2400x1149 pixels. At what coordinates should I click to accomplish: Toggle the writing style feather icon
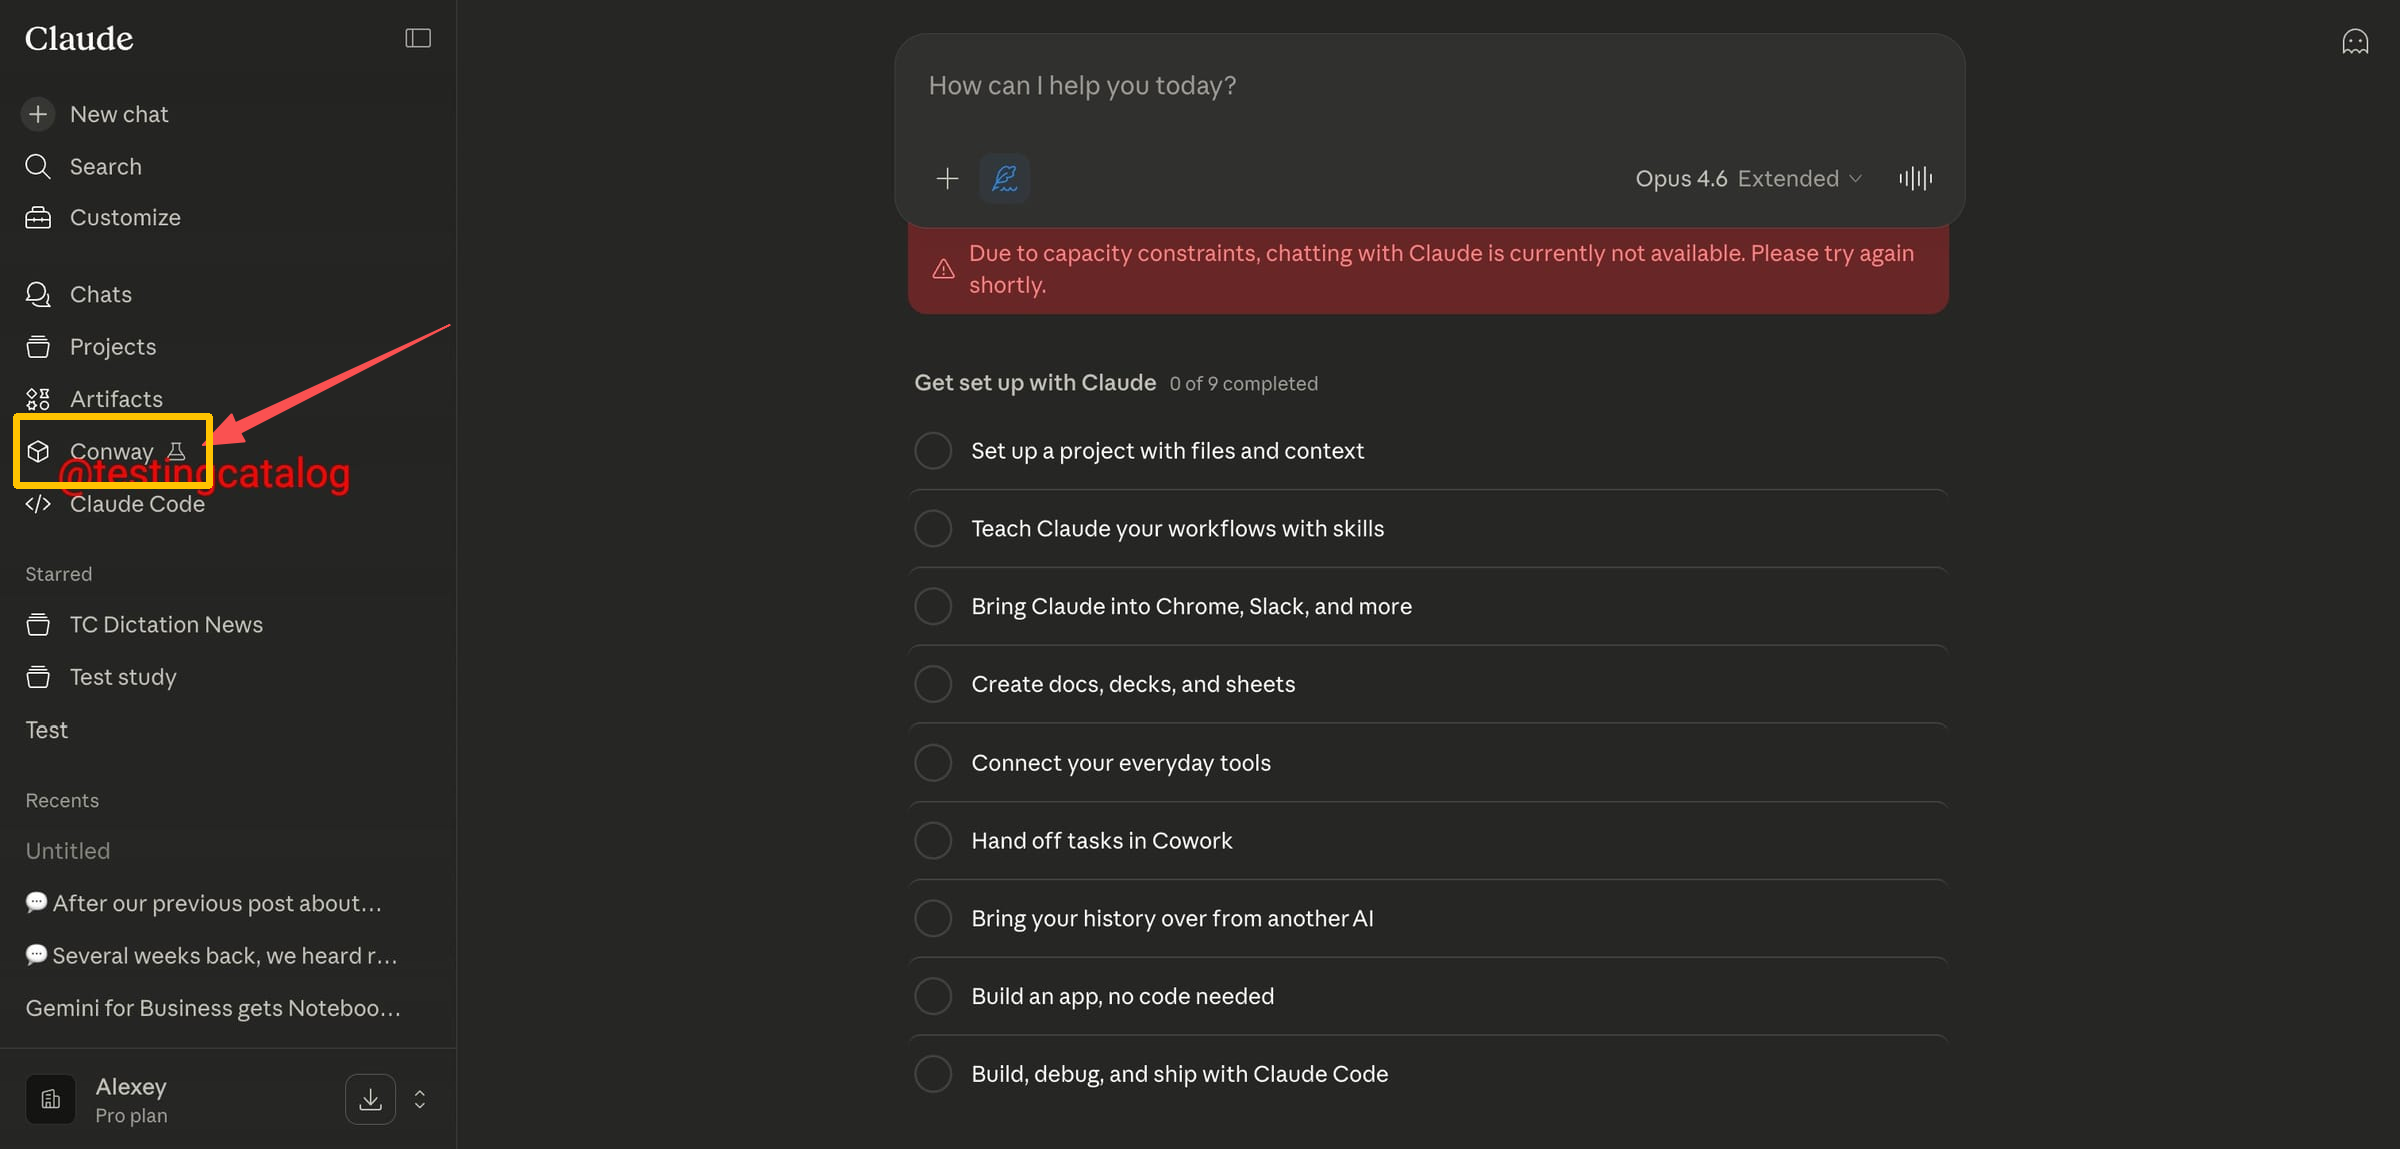click(x=1004, y=178)
